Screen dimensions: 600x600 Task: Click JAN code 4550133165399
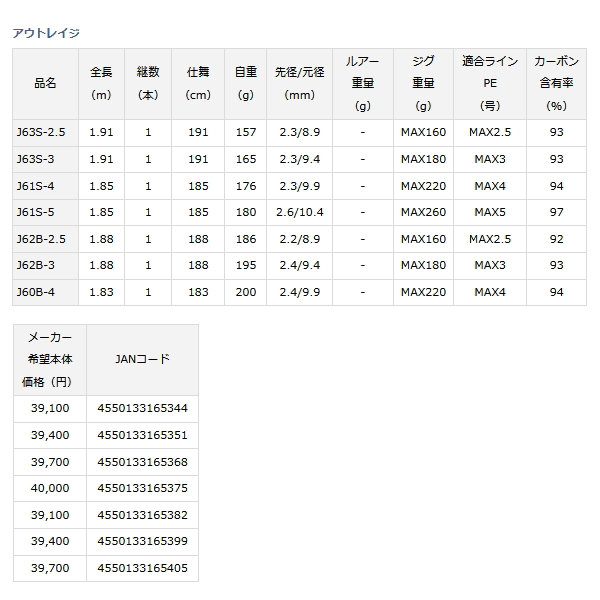tap(142, 542)
